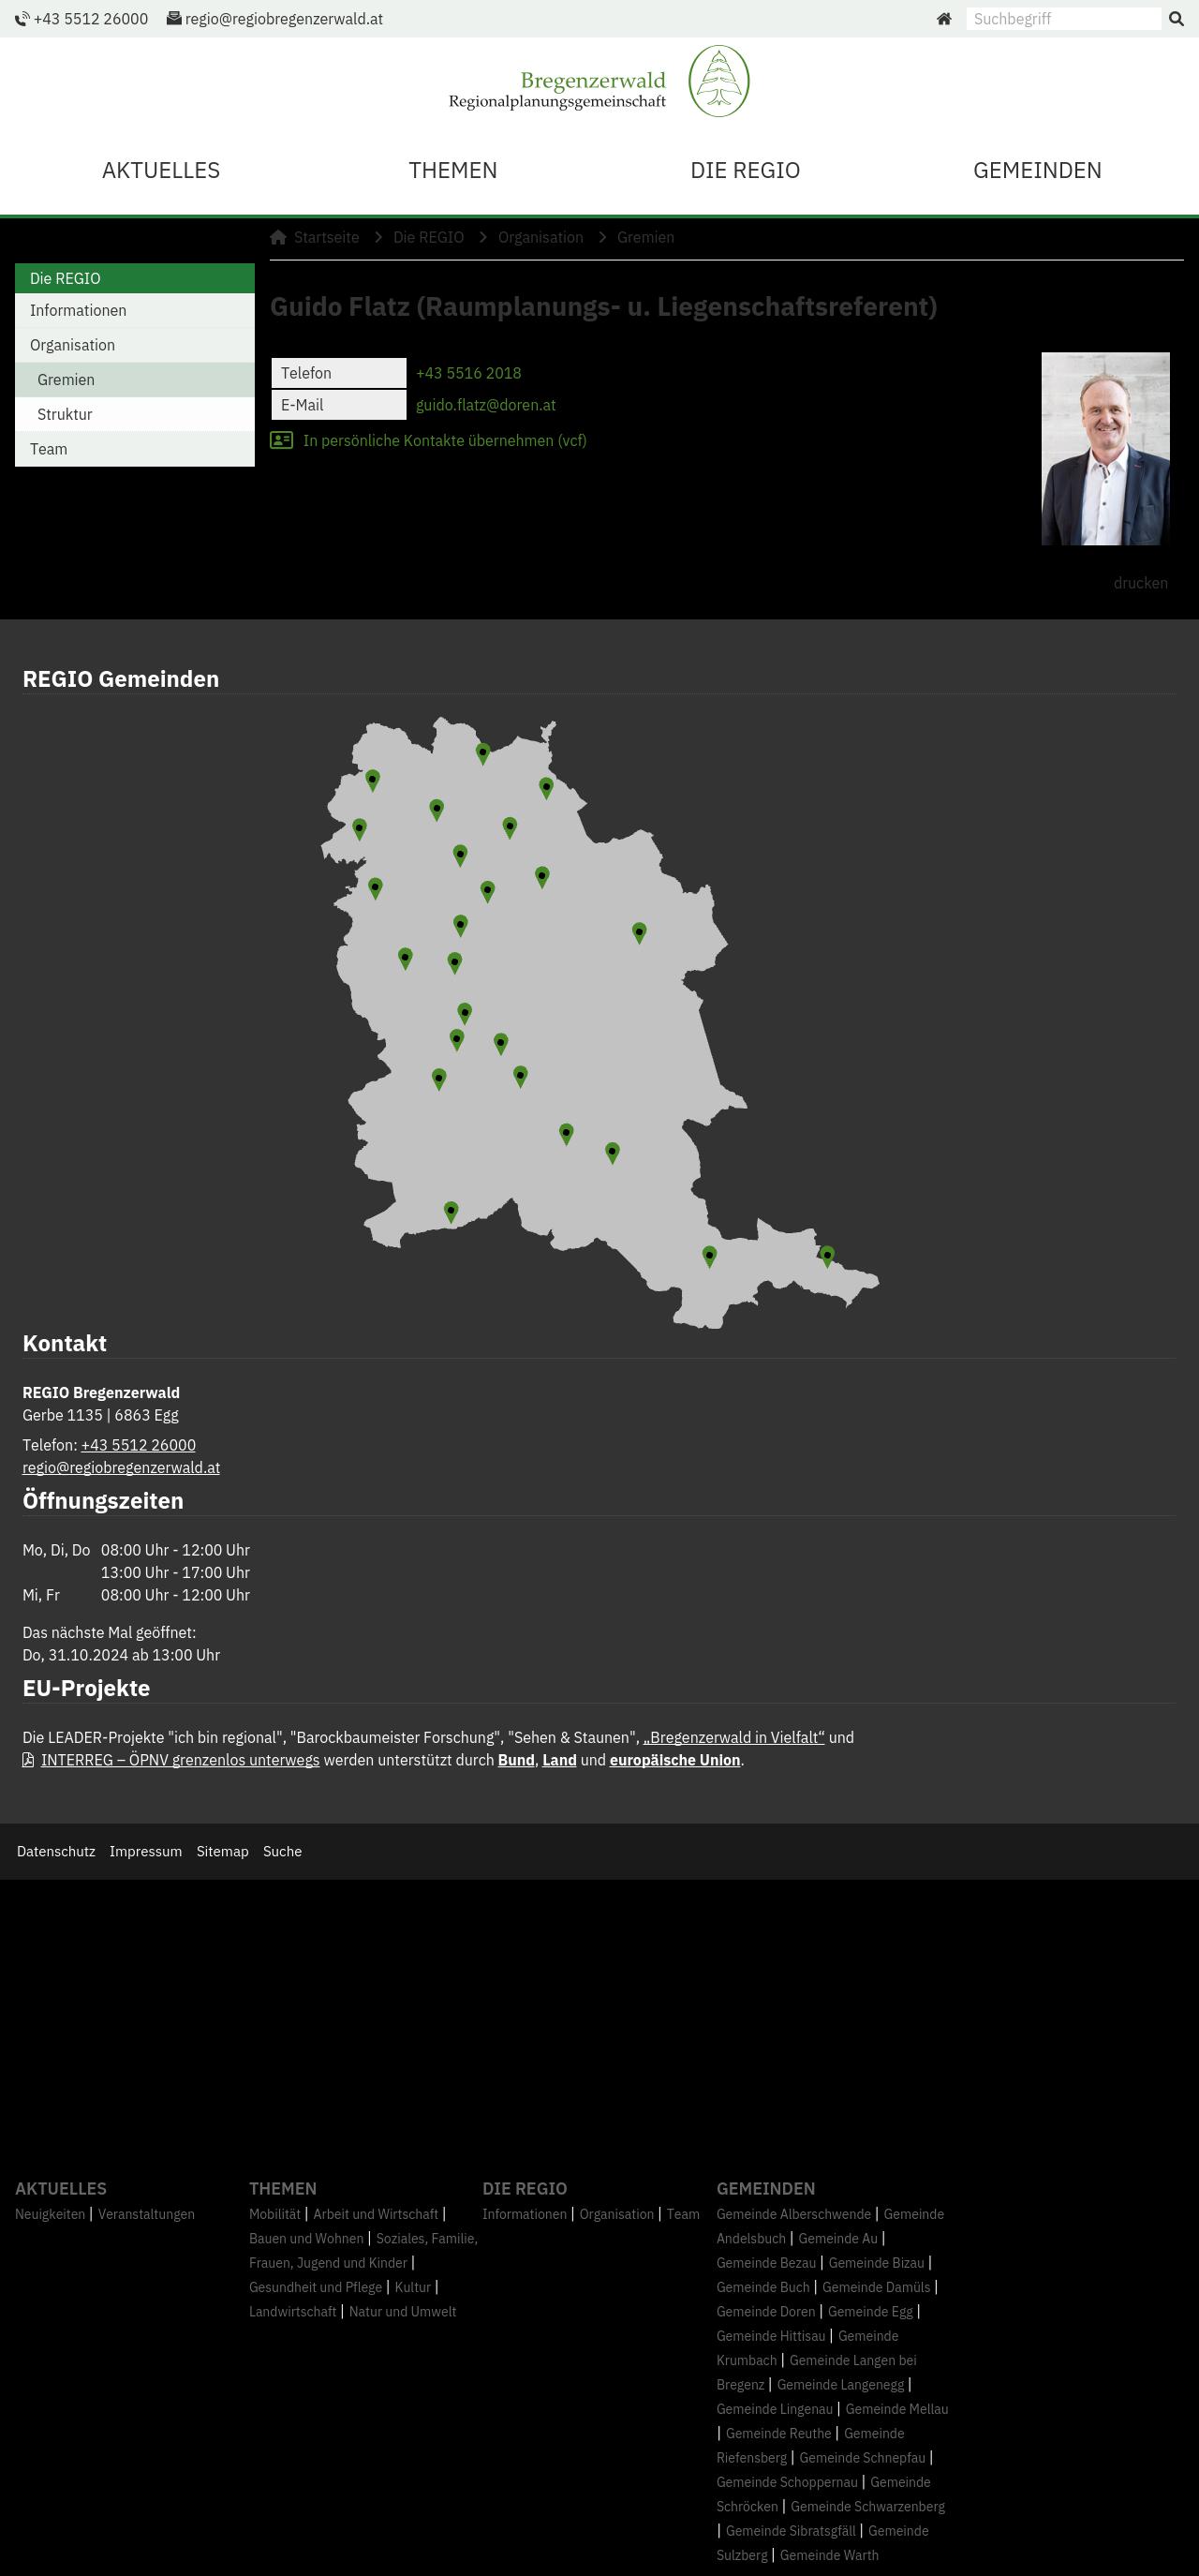The image size is (1199, 2576).
Task: Click the search magnifier icon
Action: pos(1176,19)
